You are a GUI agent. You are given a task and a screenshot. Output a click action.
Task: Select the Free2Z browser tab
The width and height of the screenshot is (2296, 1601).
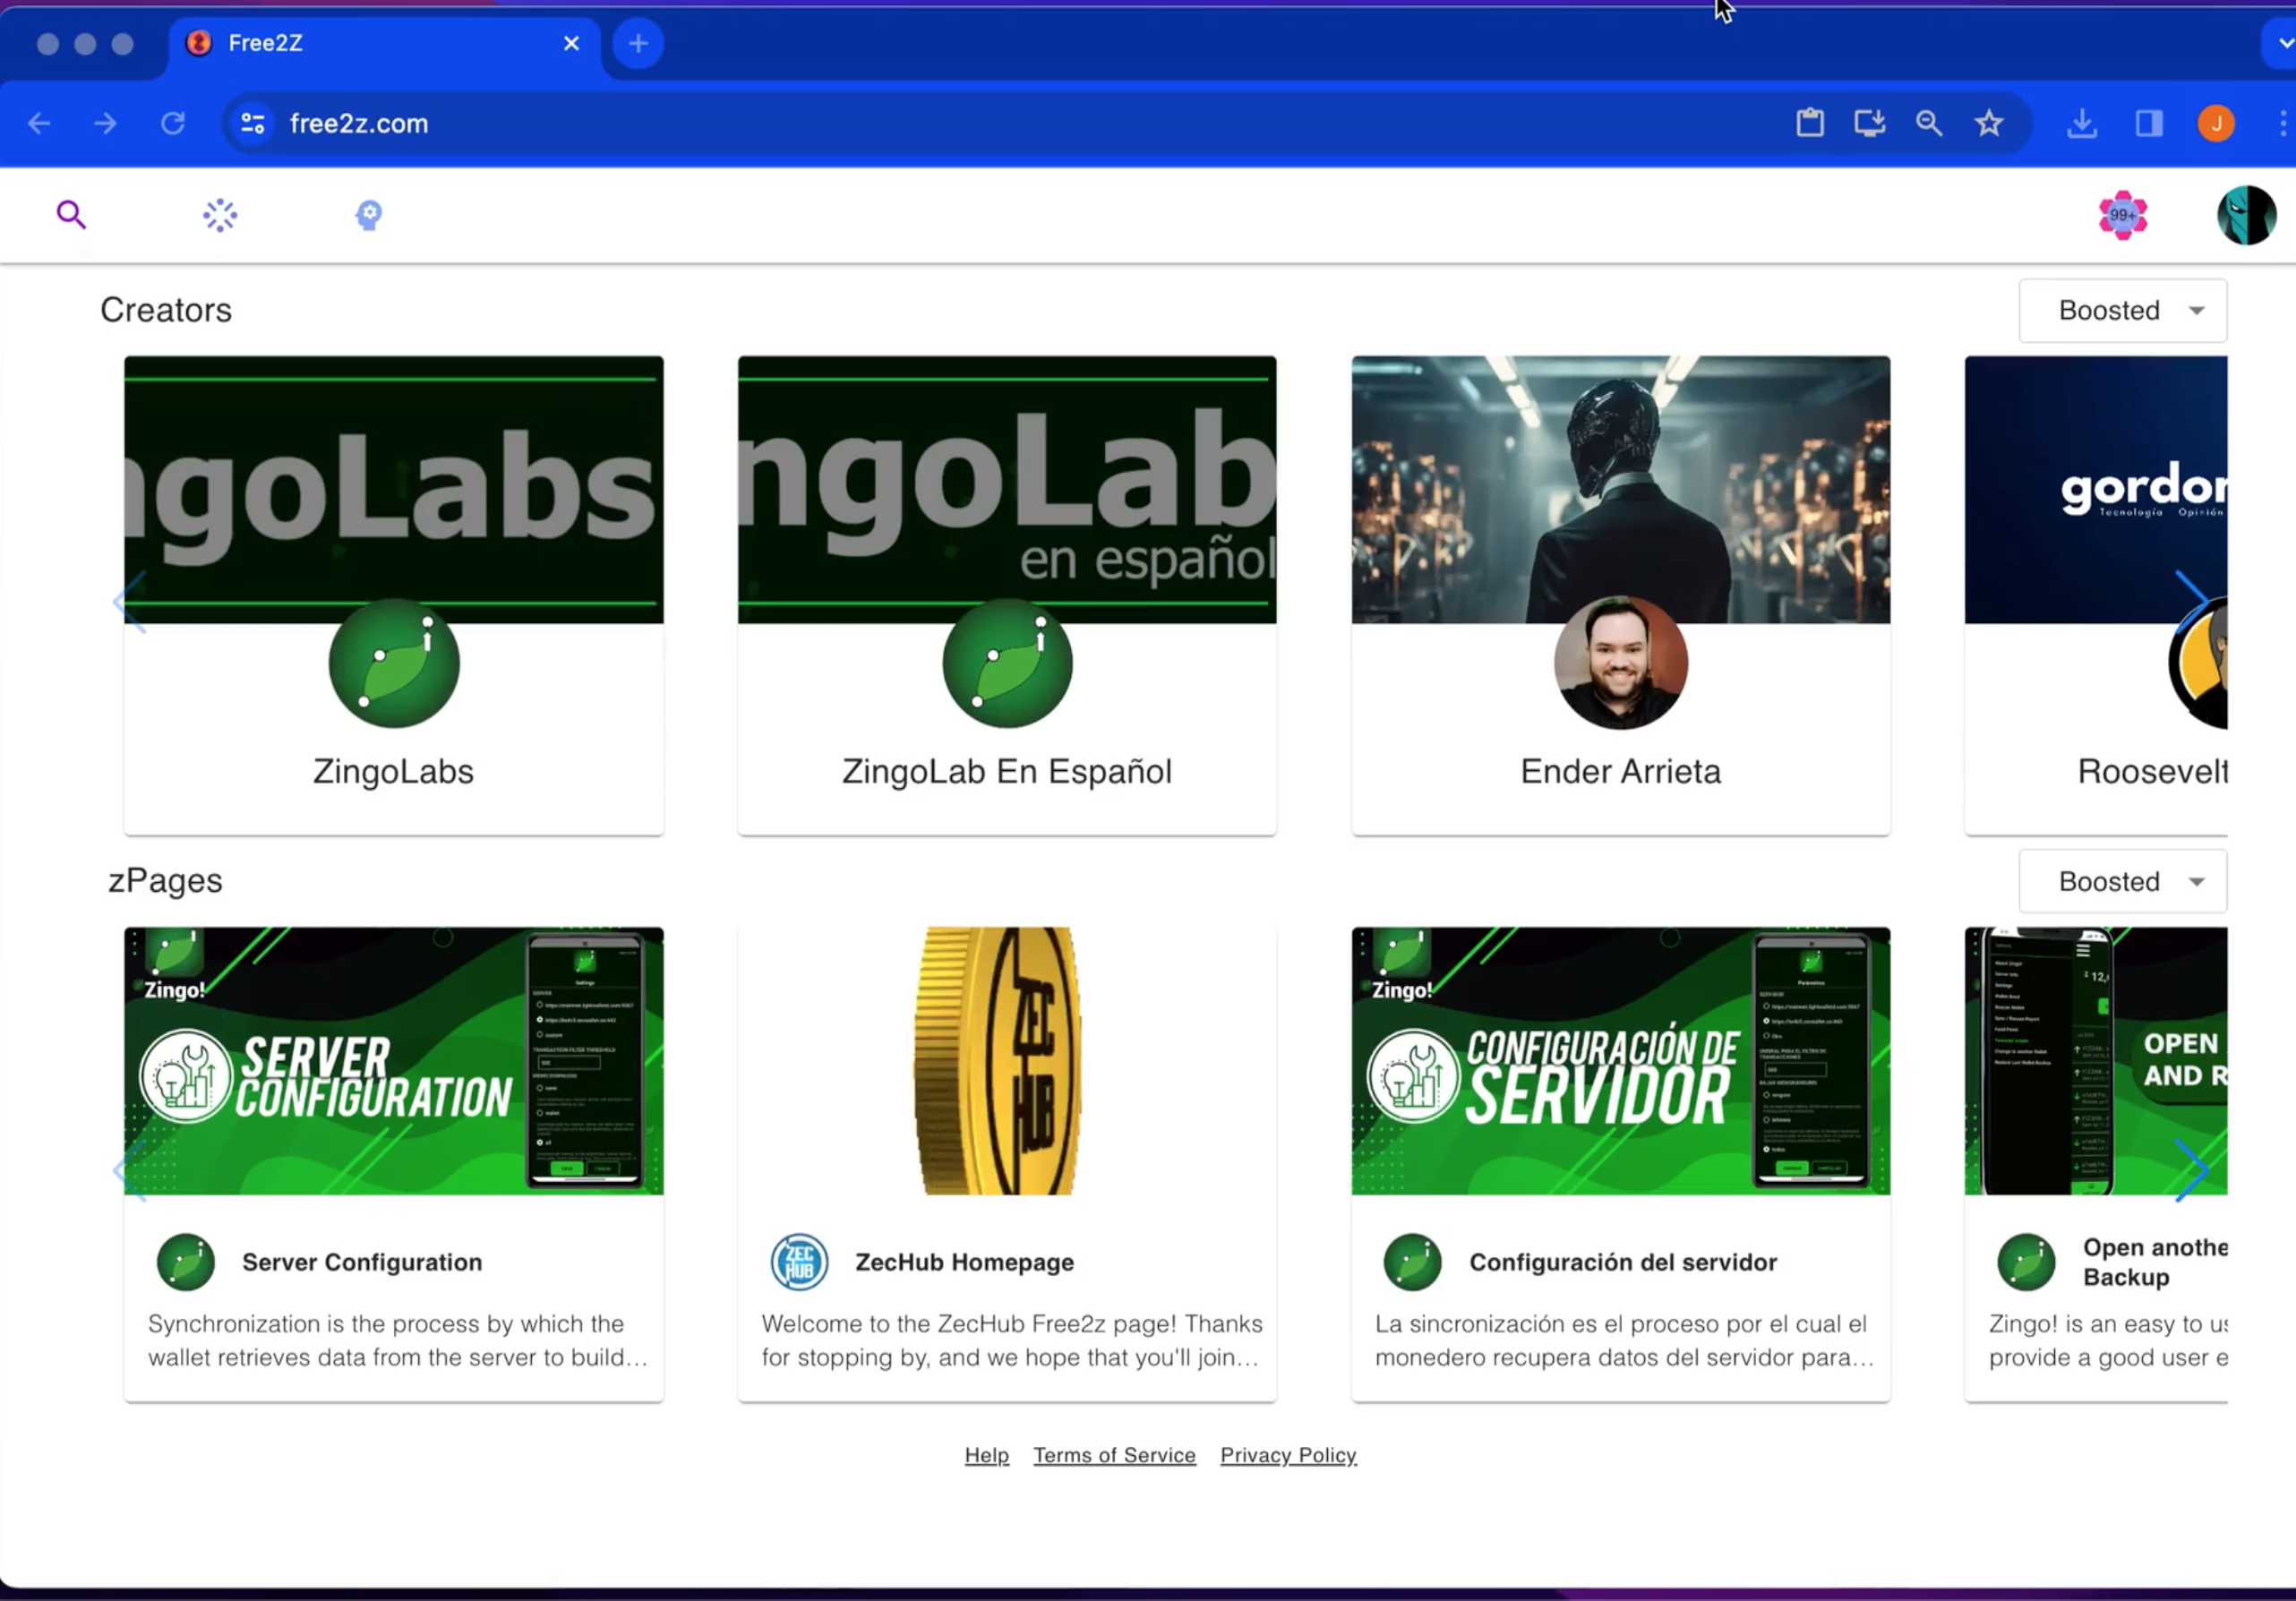point(385,43)
